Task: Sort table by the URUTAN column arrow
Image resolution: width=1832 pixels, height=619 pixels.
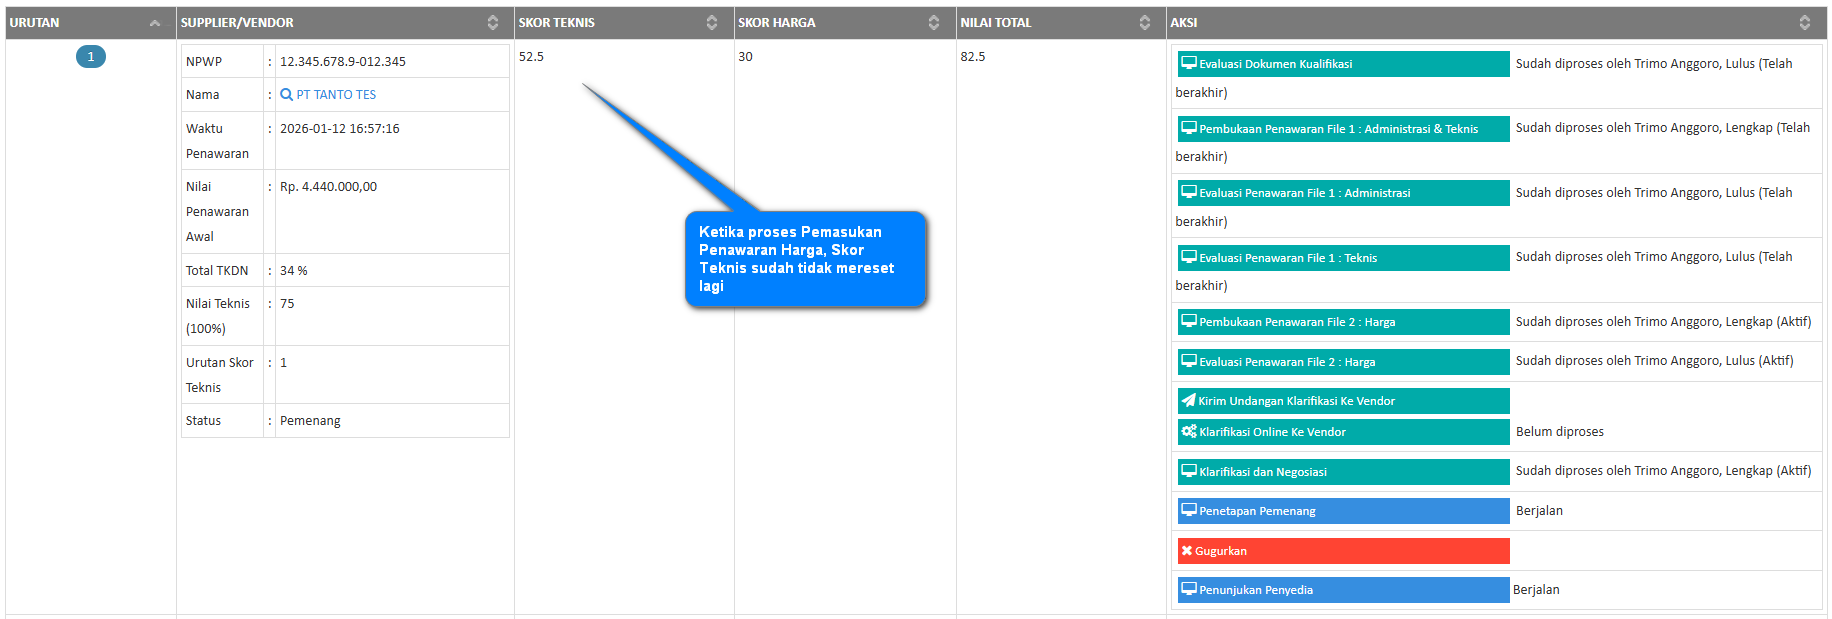Action: pos(154,23)
